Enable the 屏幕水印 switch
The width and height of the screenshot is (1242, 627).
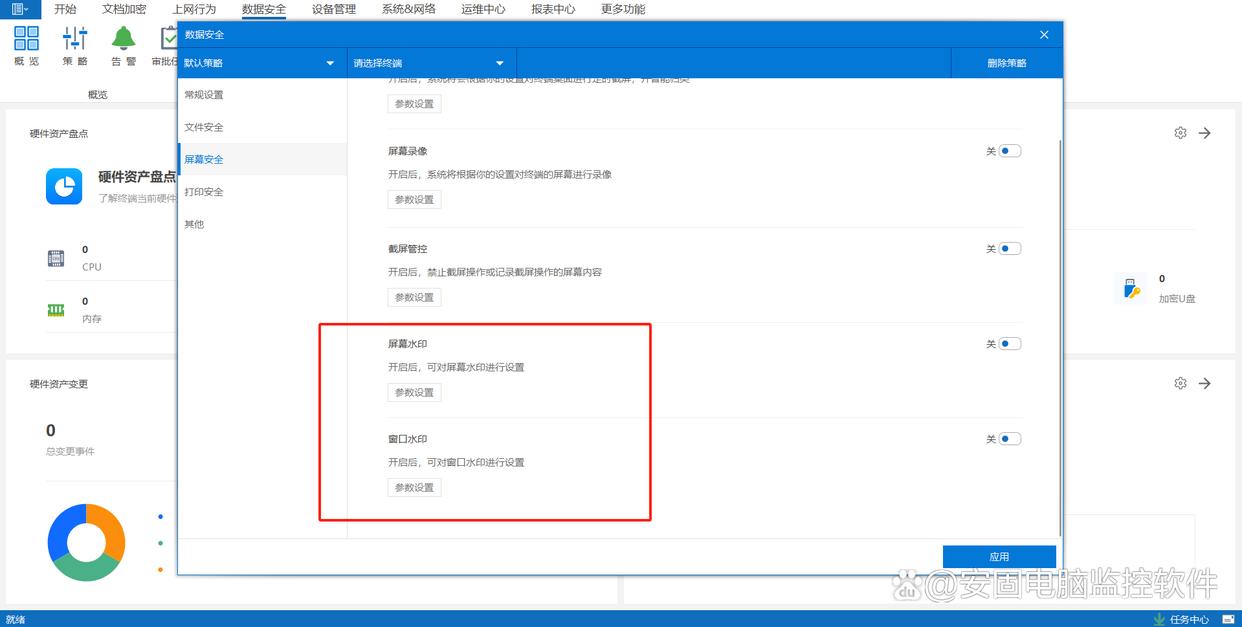(1010, 344)
